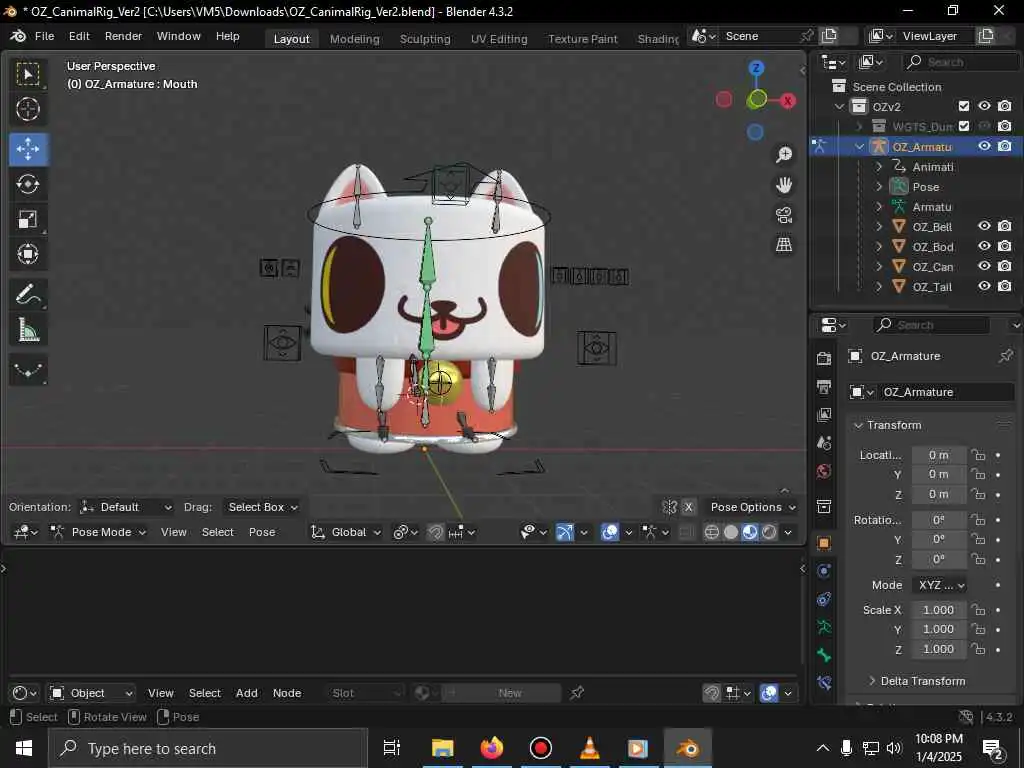Toggle X-axis mirror in pose options
Viewport: 1024px width, 768px height.
click(x=688, y=507)
